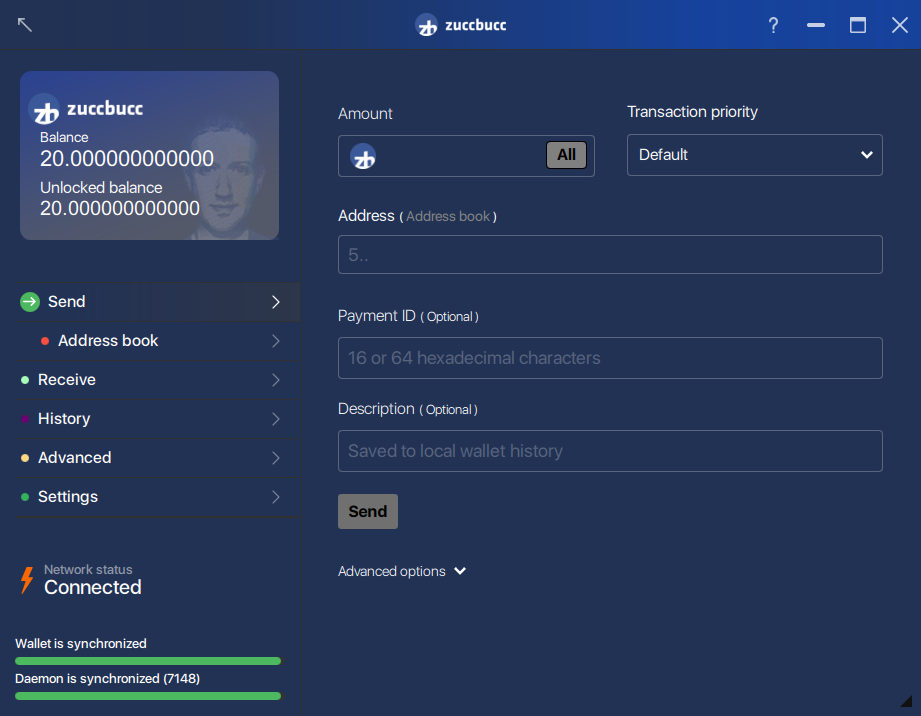Click the Connected network status text
This screenshot has height=716, width=921.
pyautogui.click(x=93, y=587)
